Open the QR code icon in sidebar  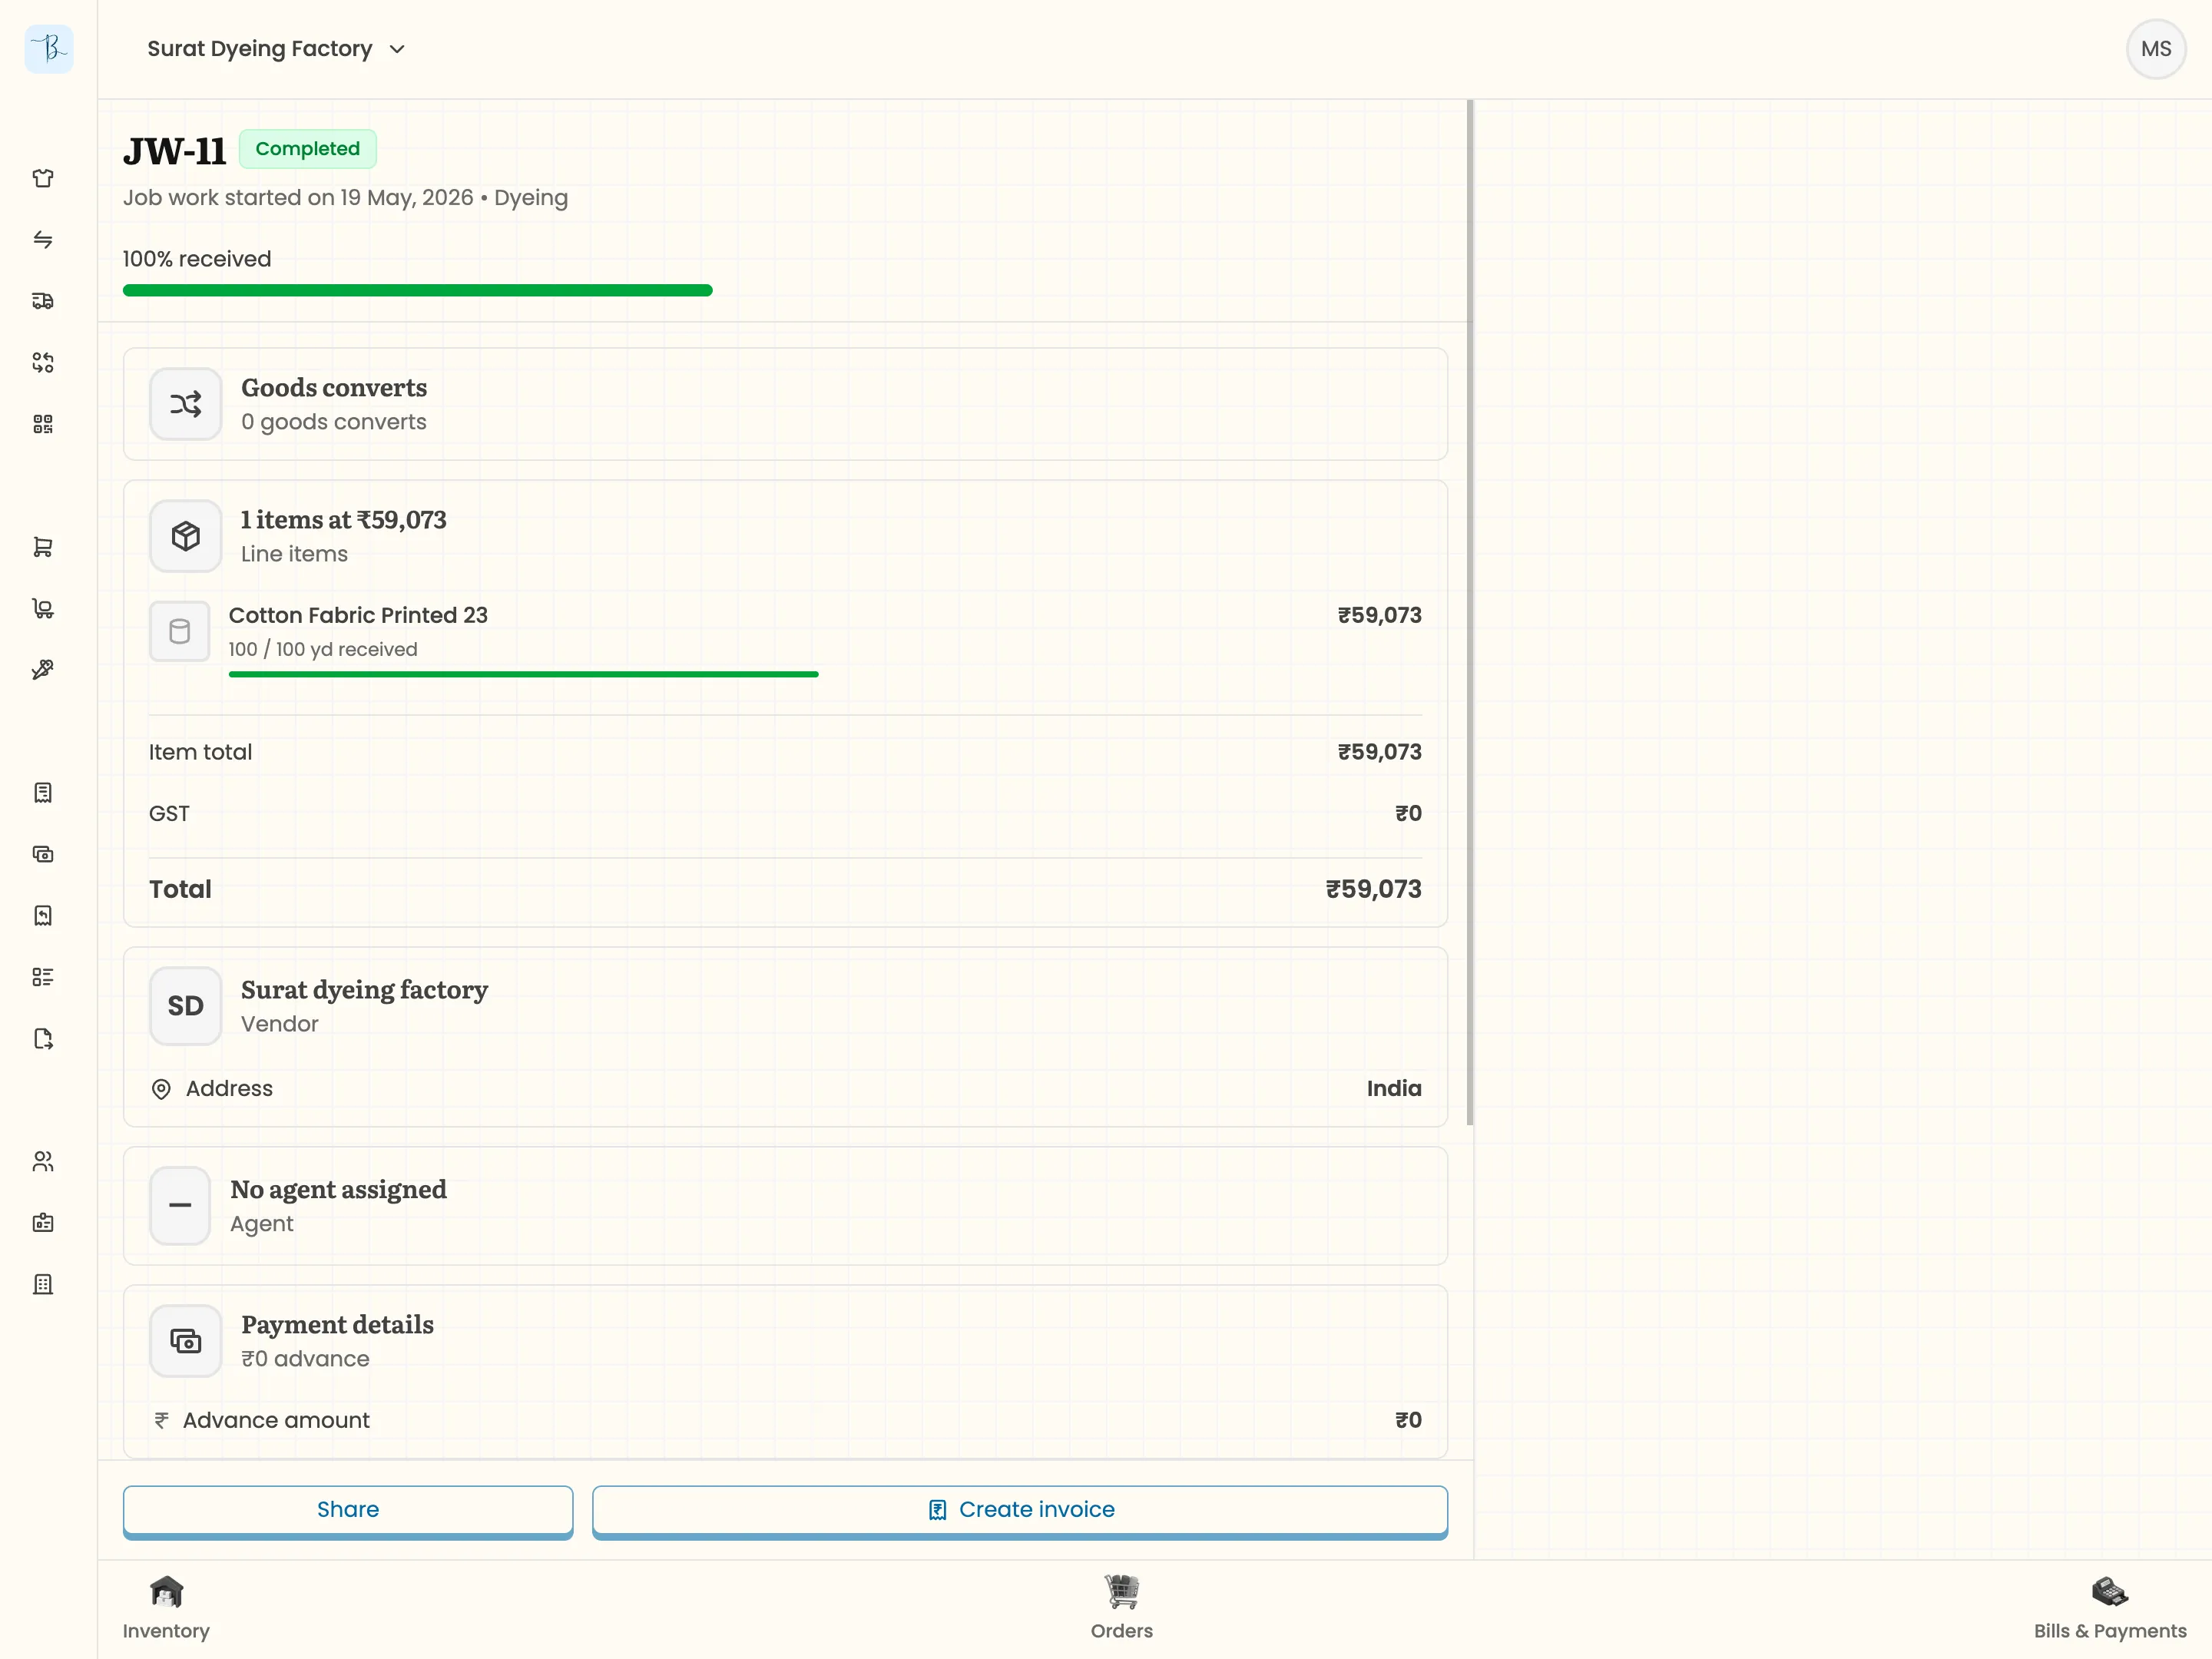[43, 424]
